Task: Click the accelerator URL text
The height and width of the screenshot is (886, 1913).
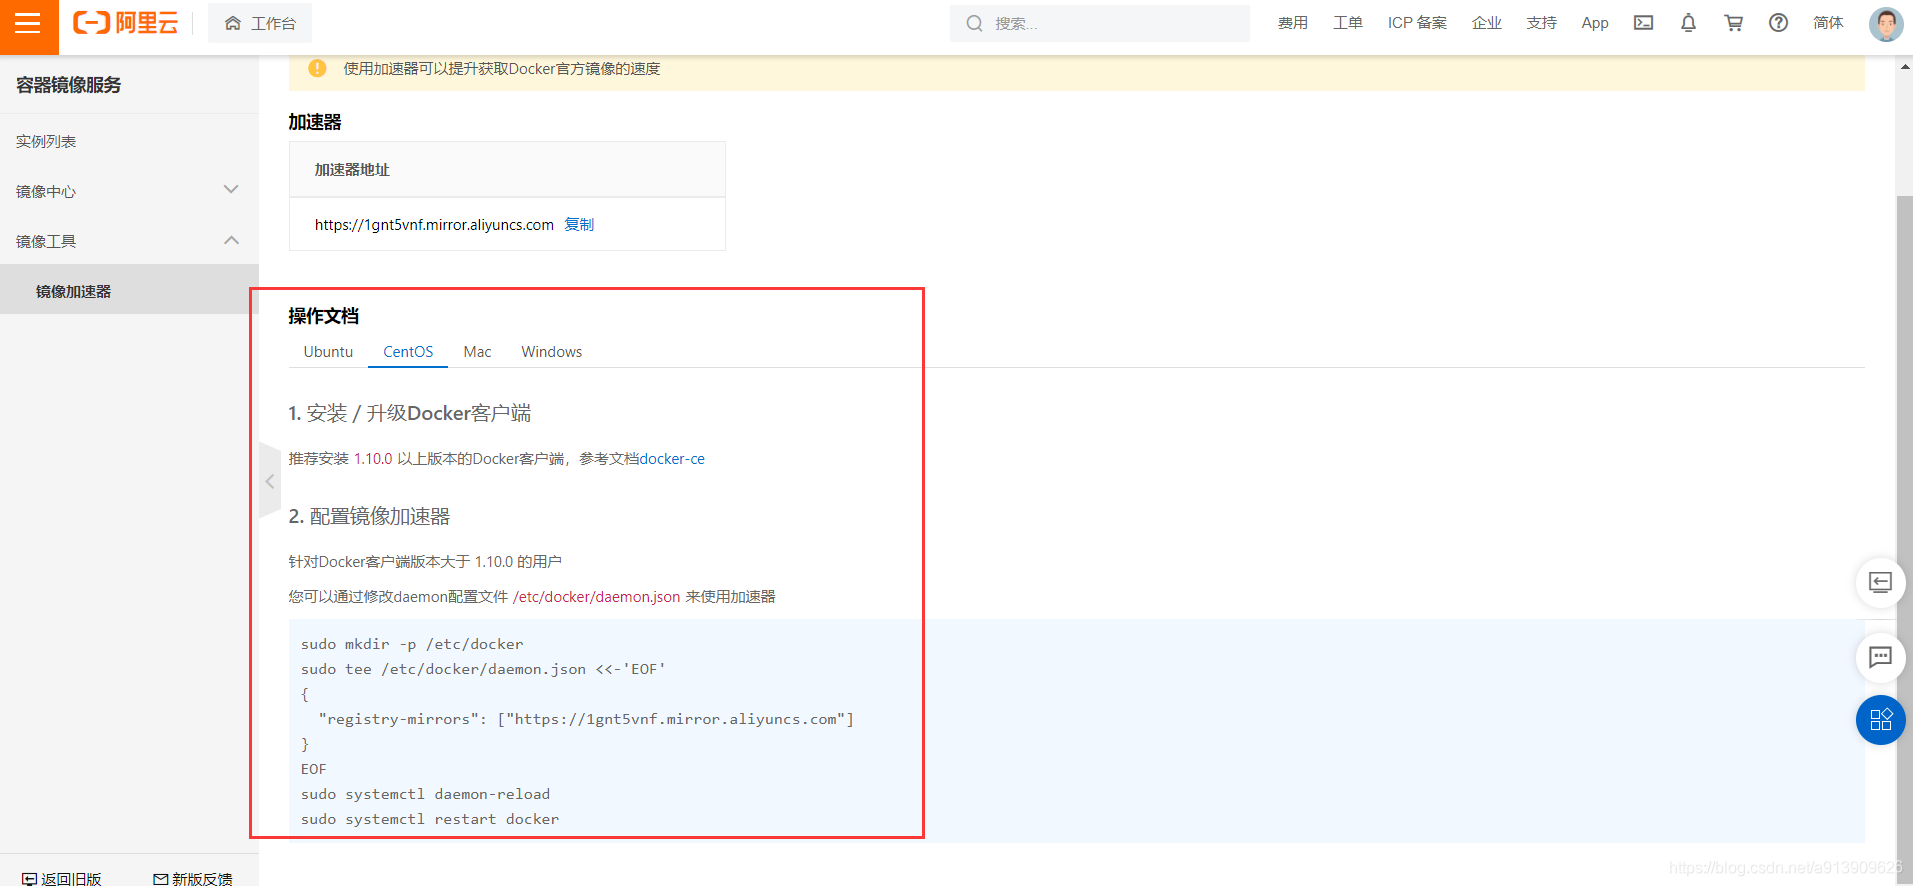Action: tap(434, 225)
